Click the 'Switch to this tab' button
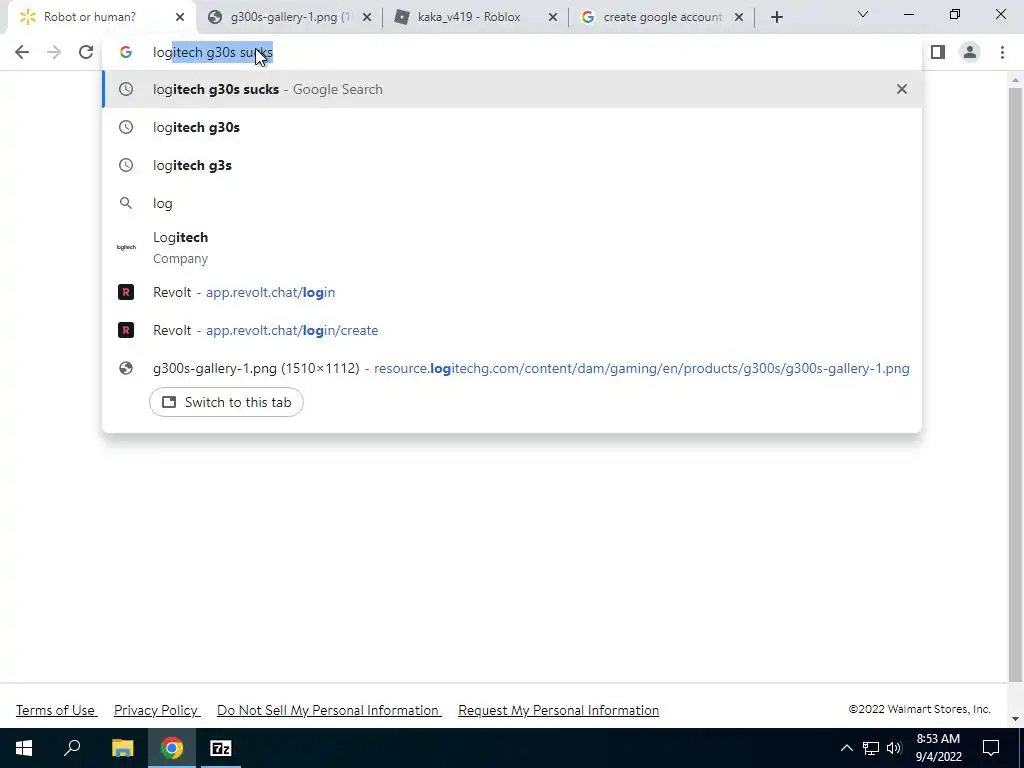The image size is (1024, 768). [226, 402]
